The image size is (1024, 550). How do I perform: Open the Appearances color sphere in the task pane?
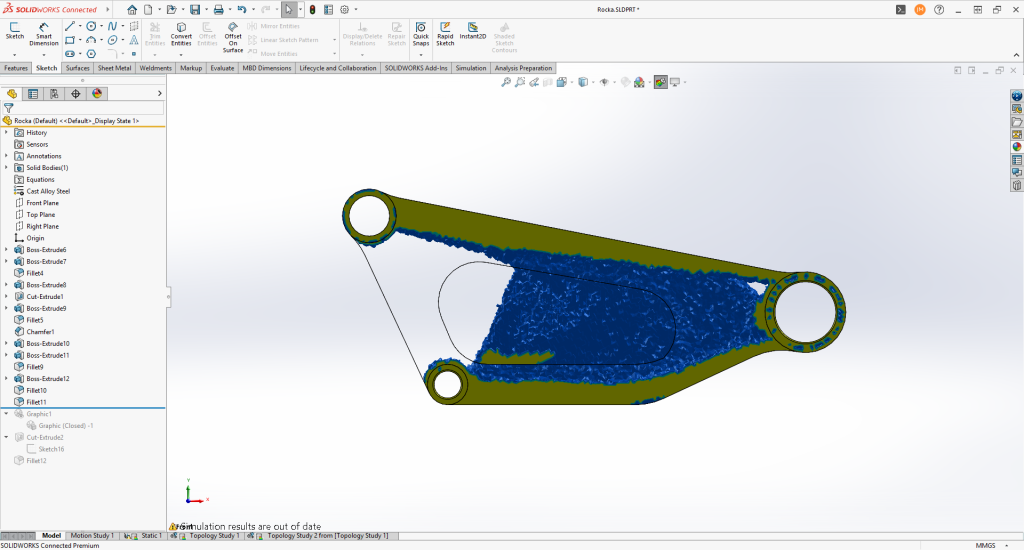pyautogui.click(x=1017, y=147)
